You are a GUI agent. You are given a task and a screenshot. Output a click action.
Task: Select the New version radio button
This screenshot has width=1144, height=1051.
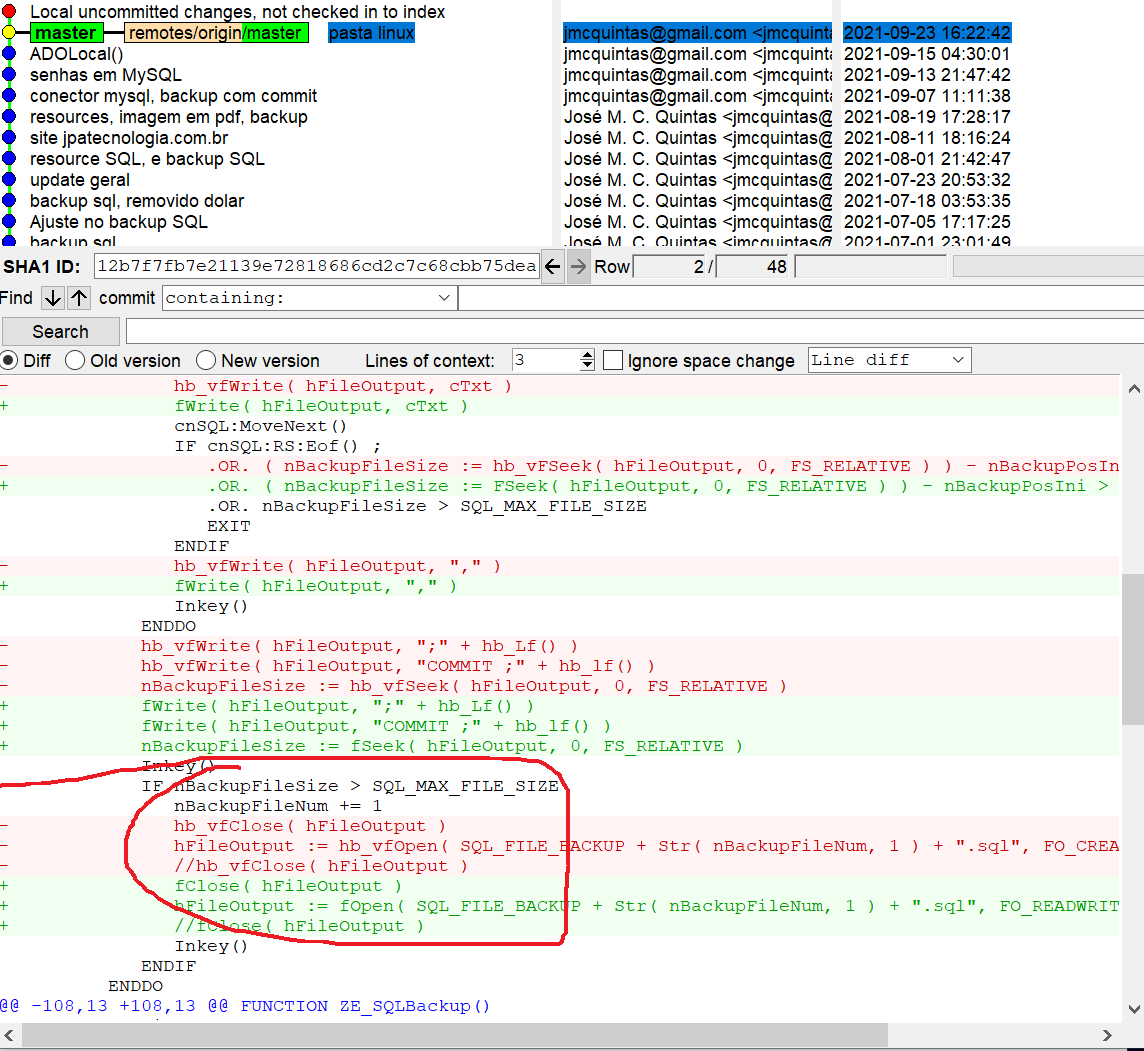click(x=206, y=361)
